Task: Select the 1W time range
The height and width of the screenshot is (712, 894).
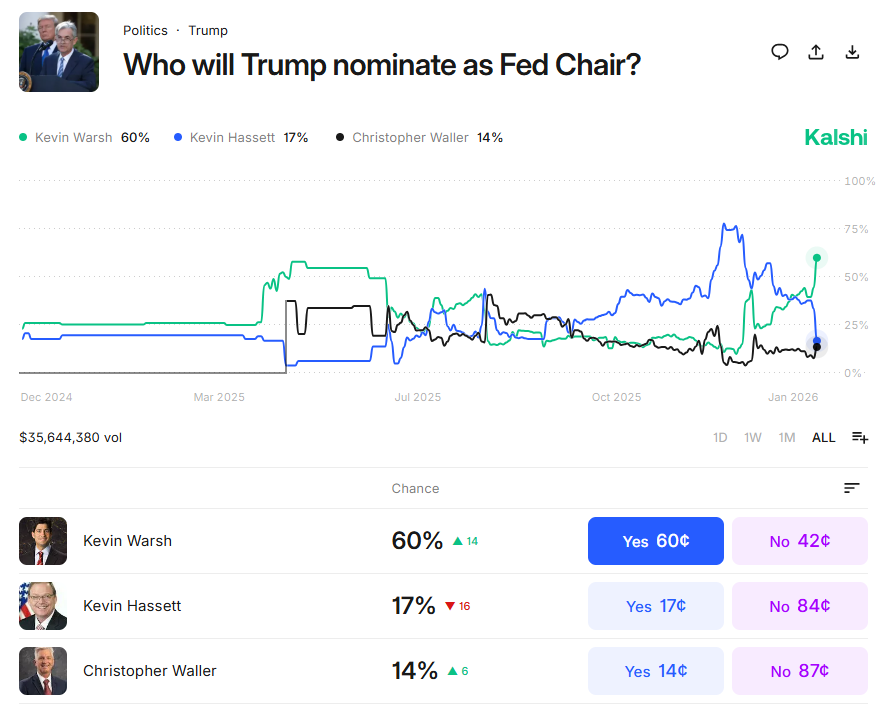Action: (753, 438)
